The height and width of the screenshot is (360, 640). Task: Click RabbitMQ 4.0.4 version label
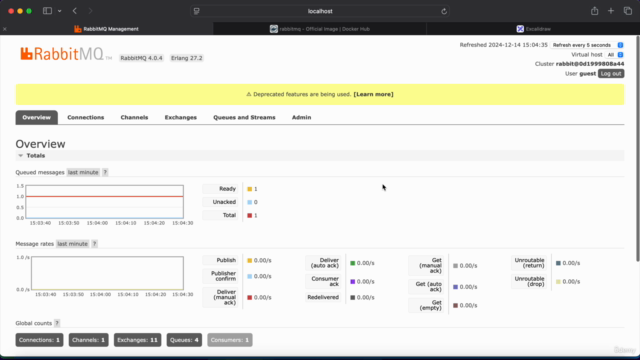click(x=141, y=58)
